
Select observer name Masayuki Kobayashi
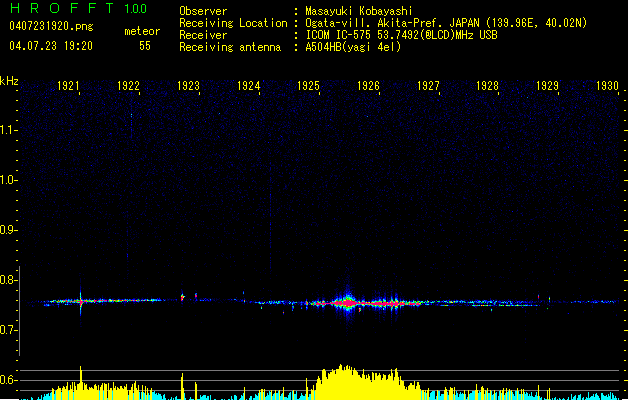[359, 11]
